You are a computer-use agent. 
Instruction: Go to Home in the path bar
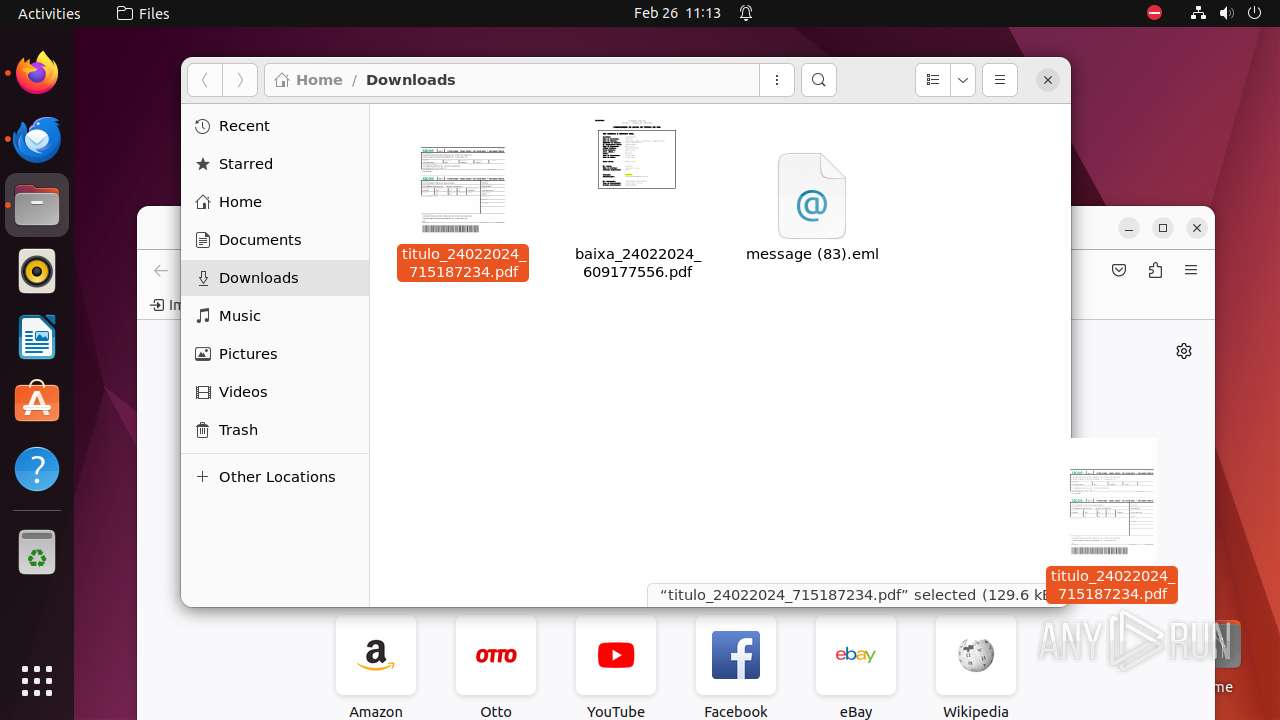[309, 80]
